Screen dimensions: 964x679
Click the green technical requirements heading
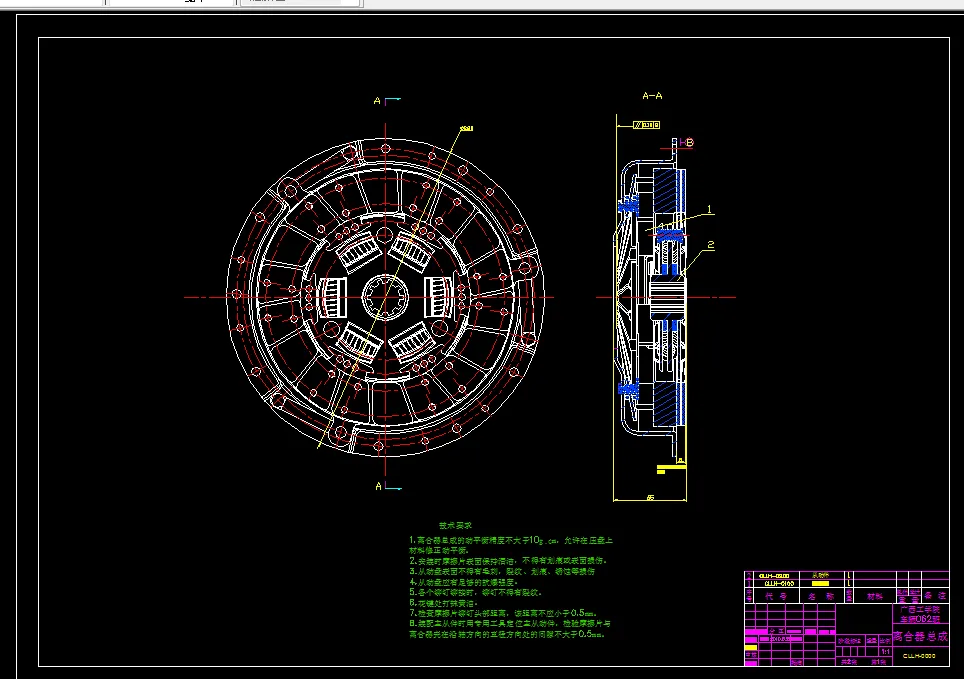tap(455, 525)
